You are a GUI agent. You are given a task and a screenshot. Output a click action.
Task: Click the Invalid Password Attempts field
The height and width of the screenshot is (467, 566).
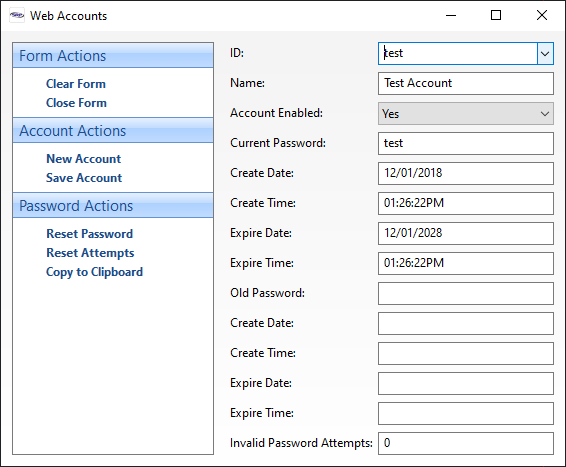coord(466,443)
